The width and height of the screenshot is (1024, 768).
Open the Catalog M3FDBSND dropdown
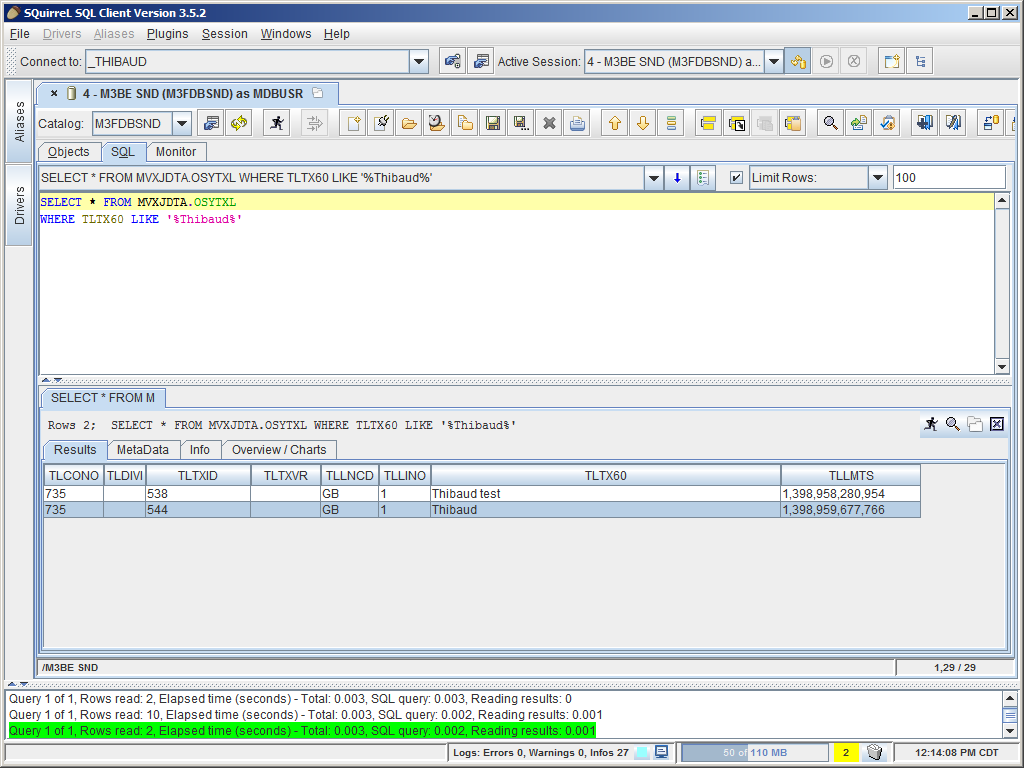click(x=182, y=124)
